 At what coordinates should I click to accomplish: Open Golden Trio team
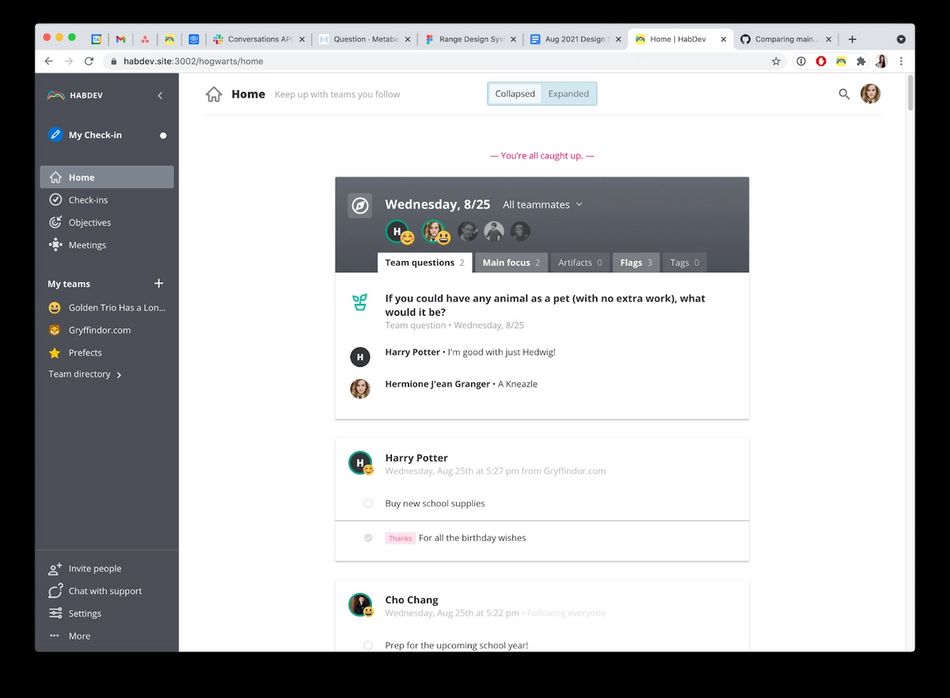pyautogui.click(x=107, y=307)
